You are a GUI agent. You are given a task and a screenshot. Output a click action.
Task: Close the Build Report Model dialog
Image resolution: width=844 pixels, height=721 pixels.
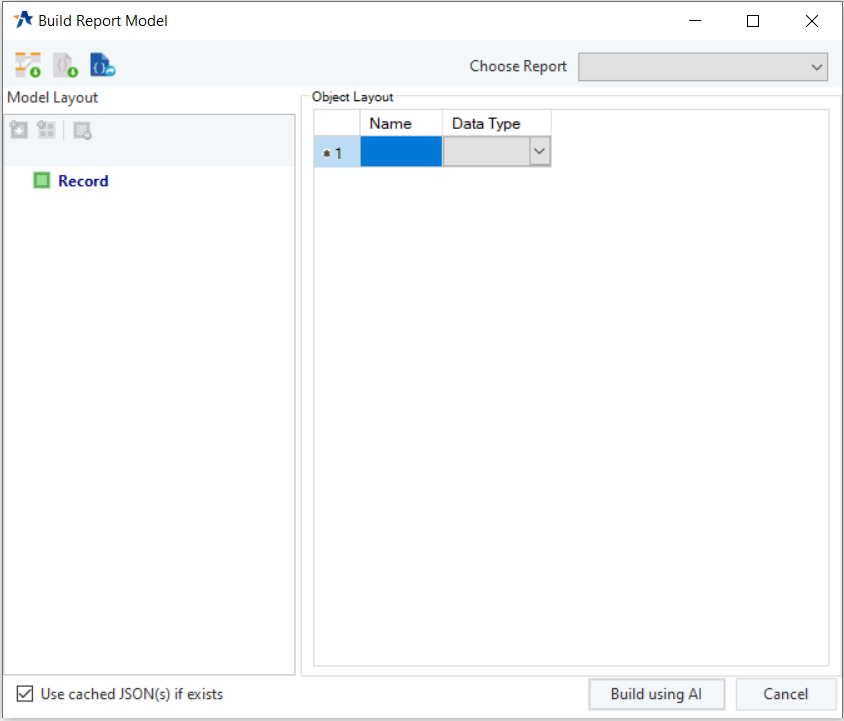click(x=811, y=21)
